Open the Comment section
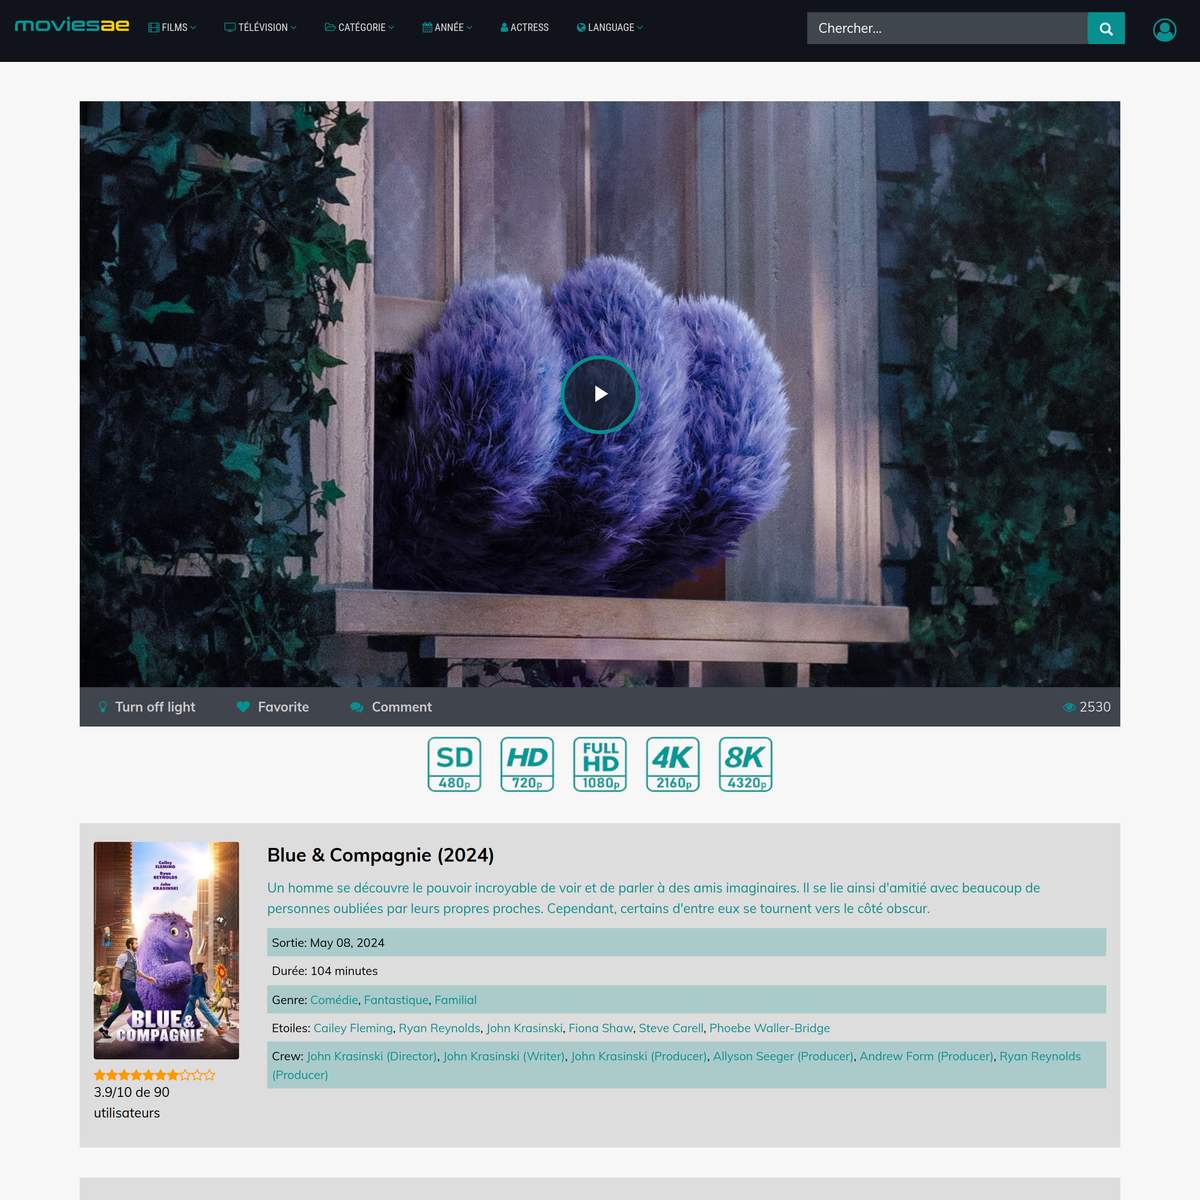Image resolution: width=1200 pixels, height=1200 pixels. 391,707
